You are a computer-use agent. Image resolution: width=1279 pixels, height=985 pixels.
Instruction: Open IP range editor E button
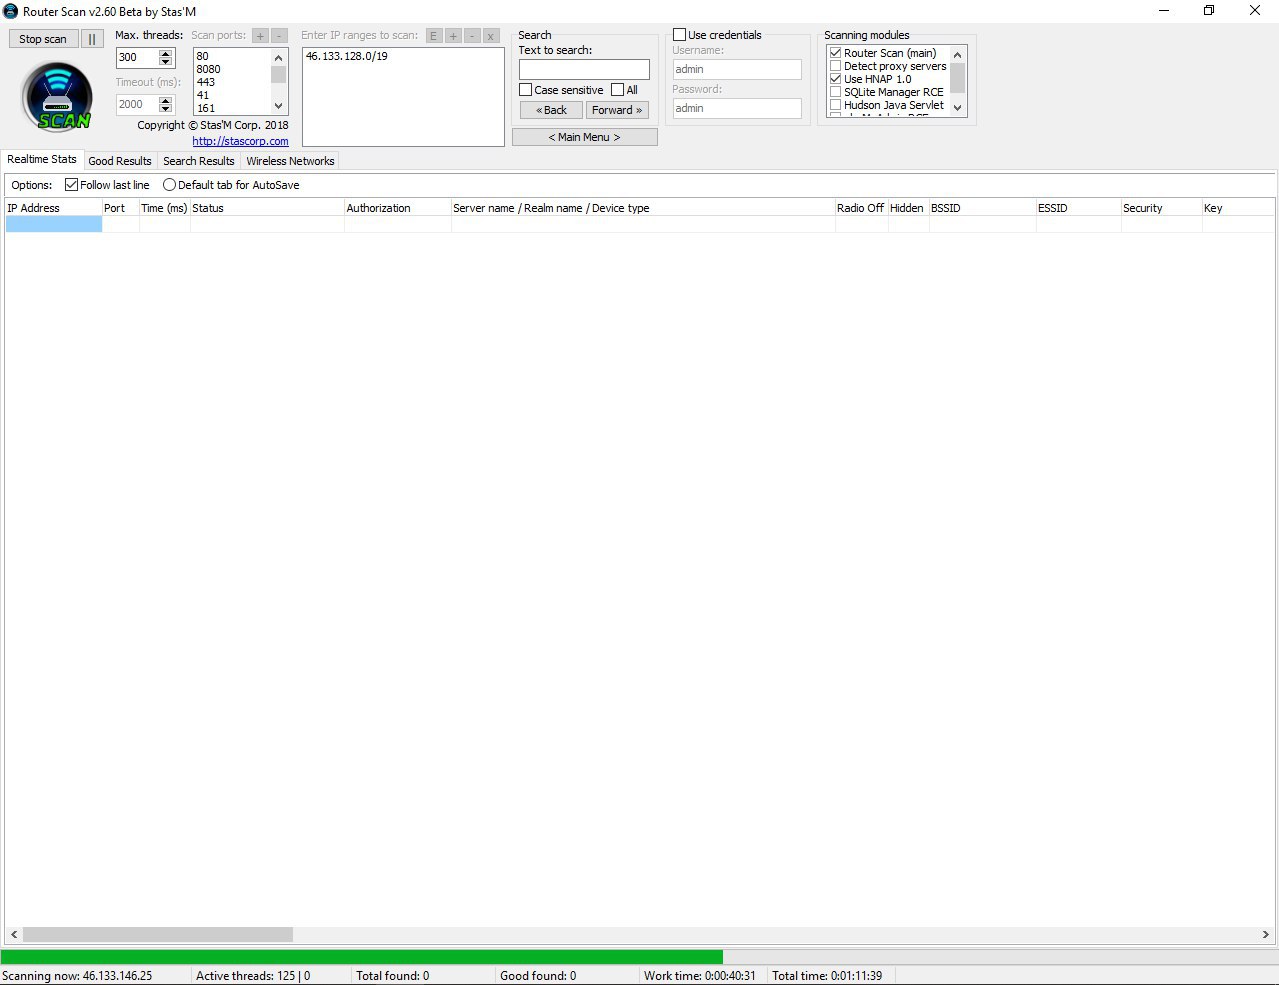click(433, 35)
